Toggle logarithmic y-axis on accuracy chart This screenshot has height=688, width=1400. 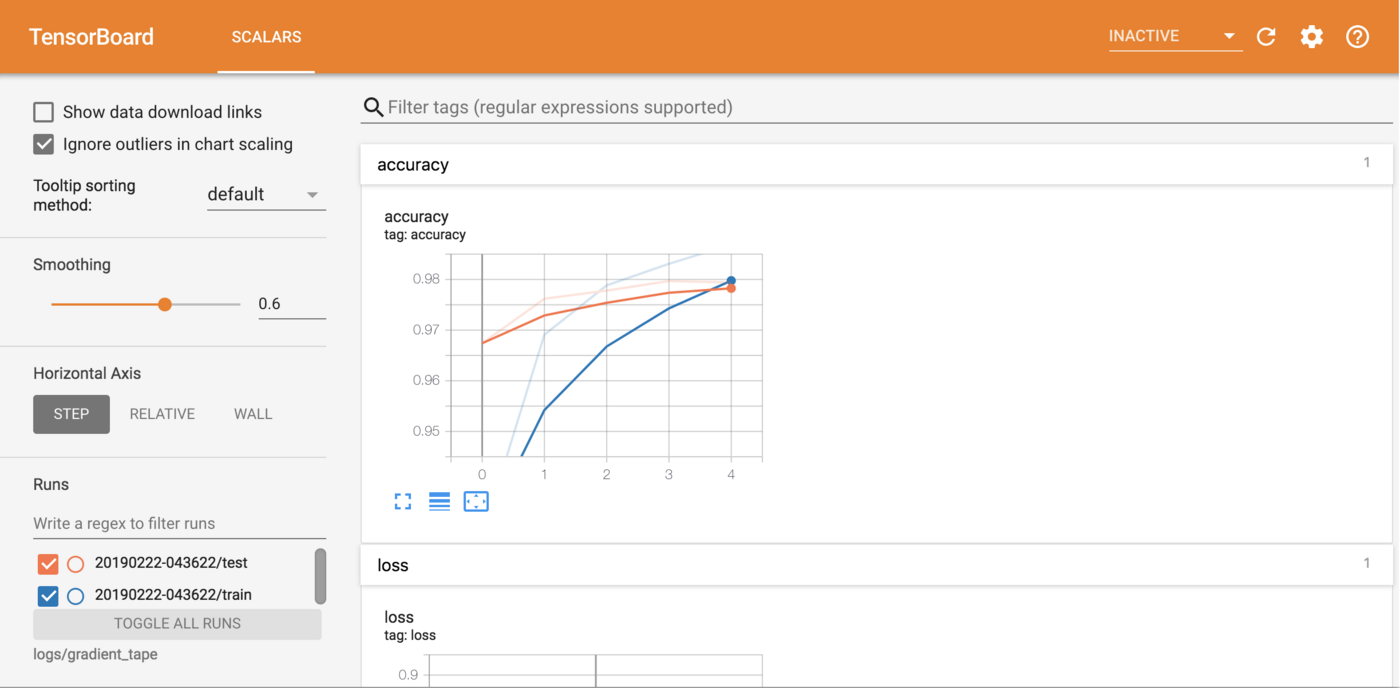point(439,501)
